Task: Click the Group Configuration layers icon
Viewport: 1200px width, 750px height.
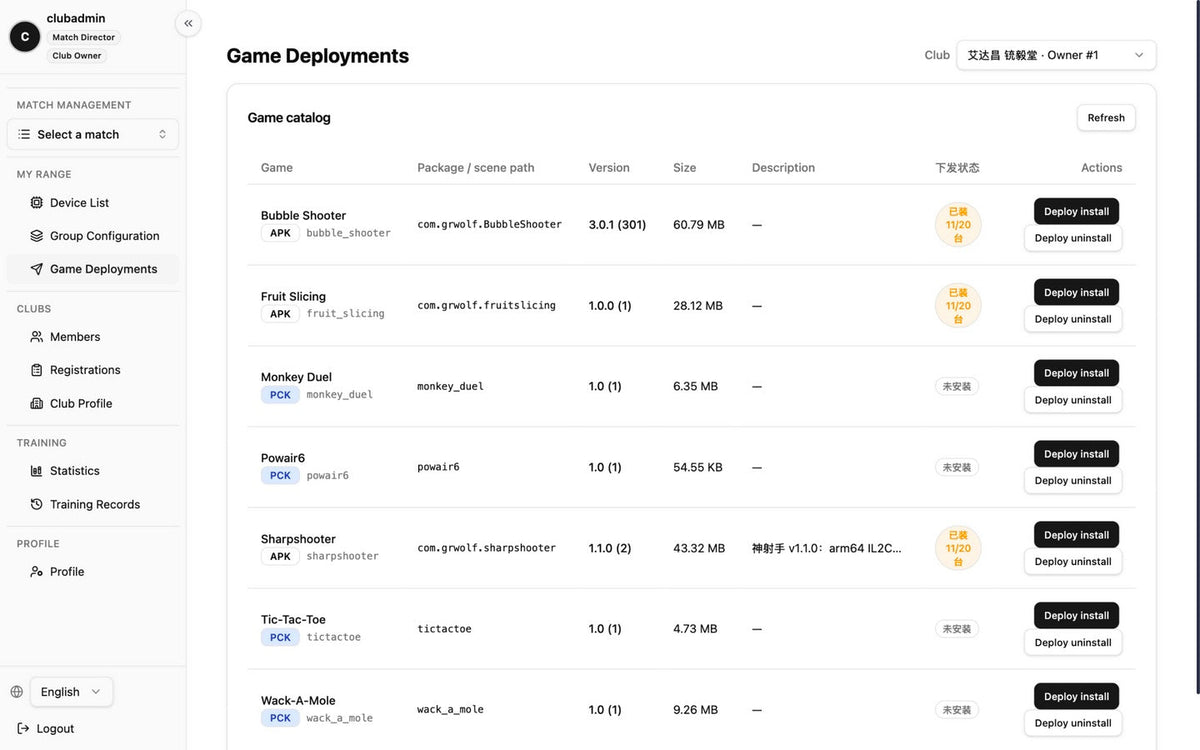Action: click(37, 236)
